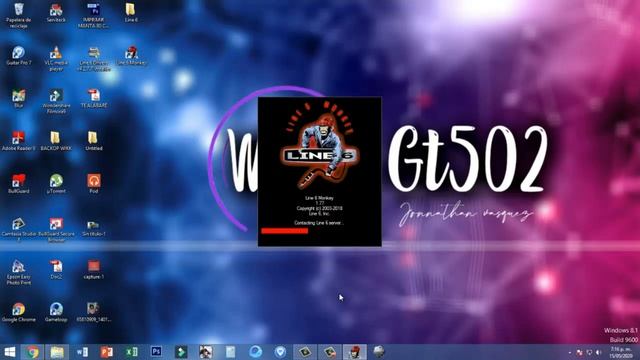
Task: Select the Doc2 PDF file on desktop
Action: pos(56,269)
